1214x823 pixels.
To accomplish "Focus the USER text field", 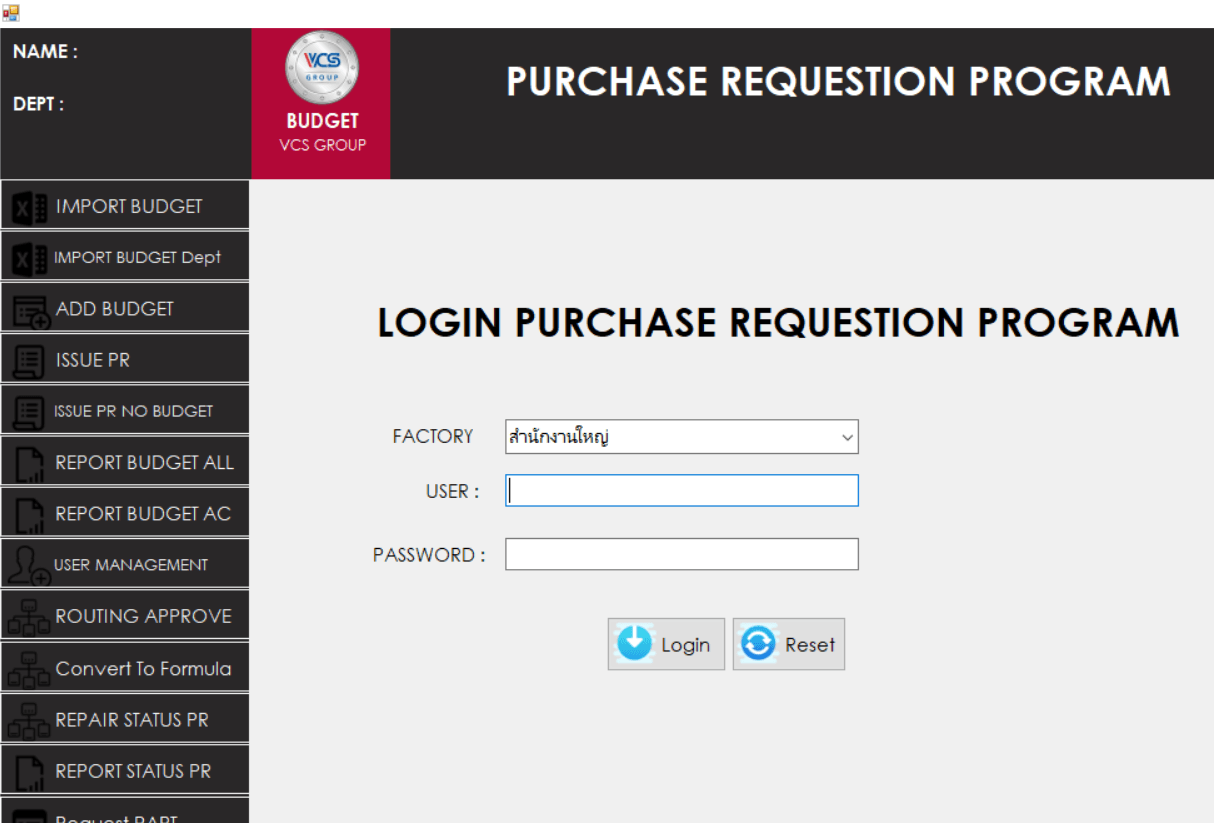I will (681, 491).
